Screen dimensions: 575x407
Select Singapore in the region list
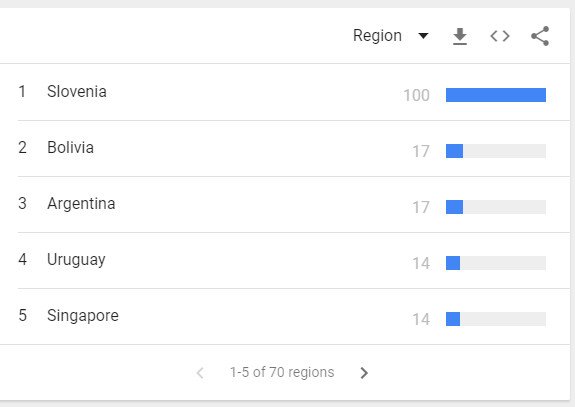(83, 316)
